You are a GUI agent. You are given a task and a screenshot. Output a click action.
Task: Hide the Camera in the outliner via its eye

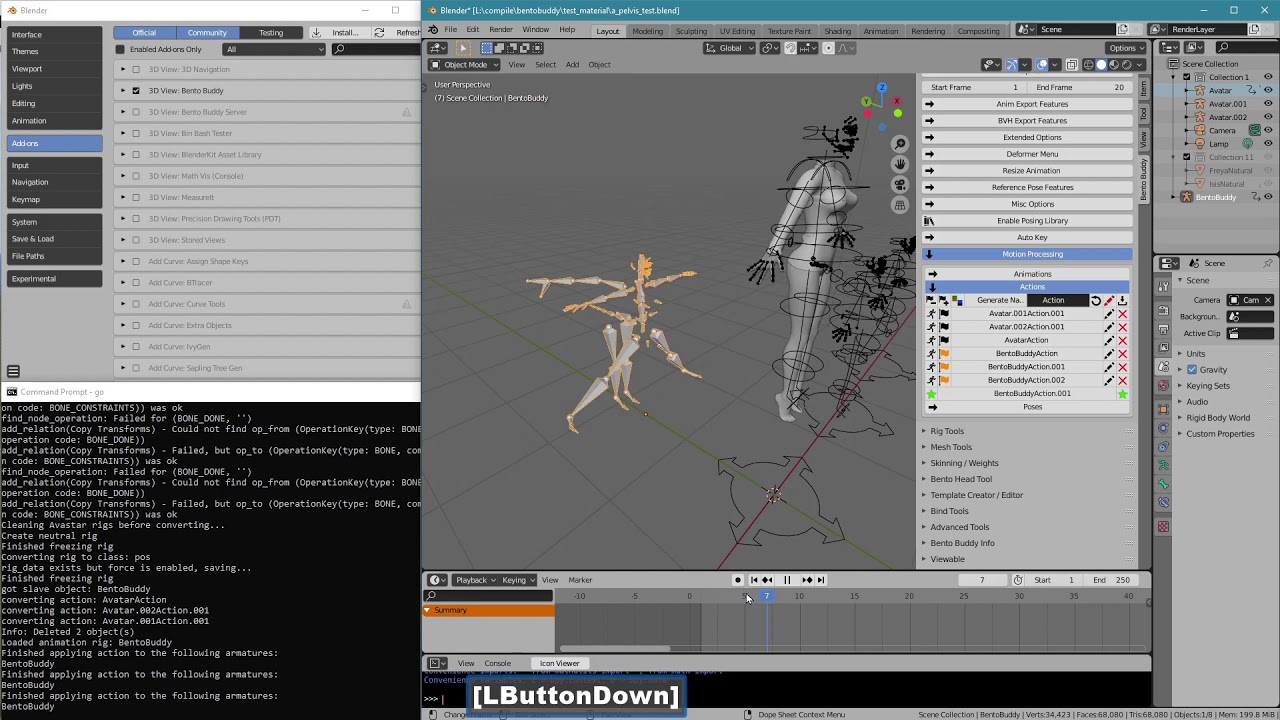click(1268, 130)
